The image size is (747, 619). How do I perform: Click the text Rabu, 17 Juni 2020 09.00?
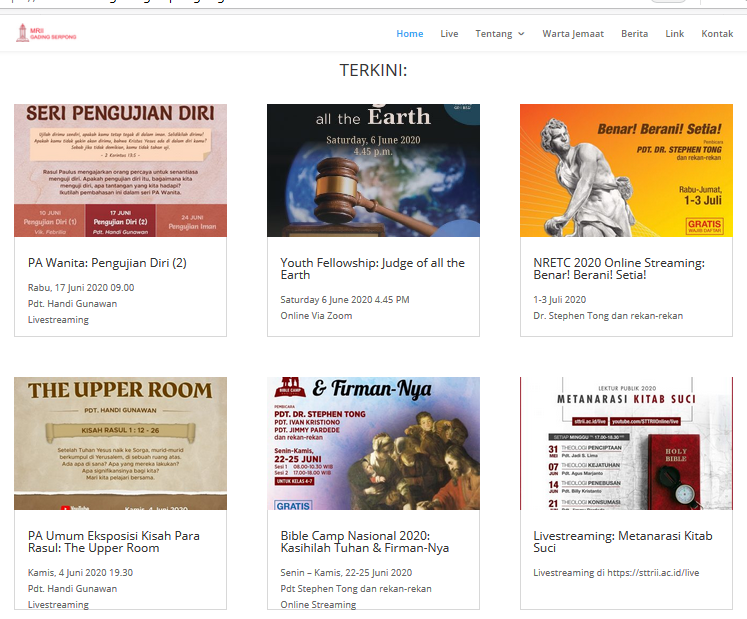click(x=81, y=288)
